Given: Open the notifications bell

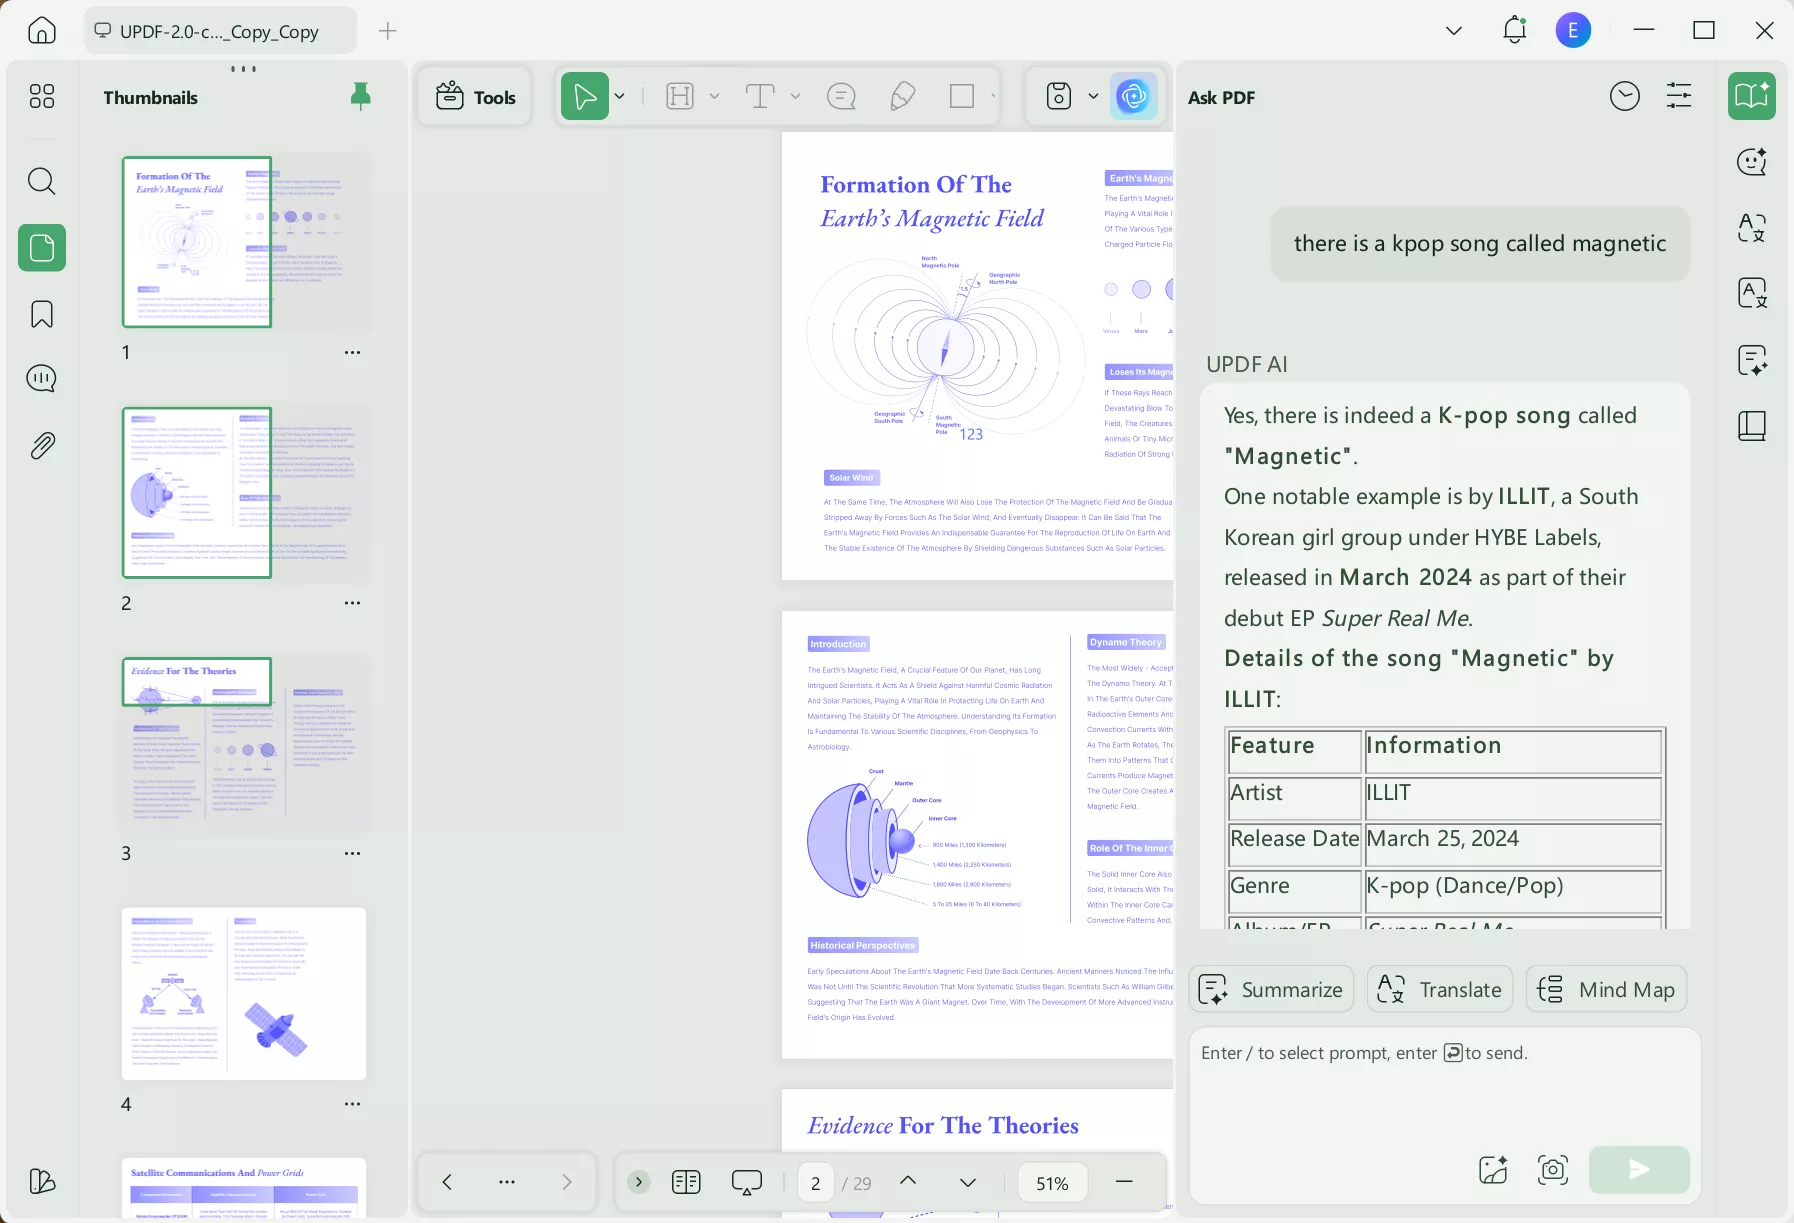Looking at the screenshot, I should pos(1515,30).
